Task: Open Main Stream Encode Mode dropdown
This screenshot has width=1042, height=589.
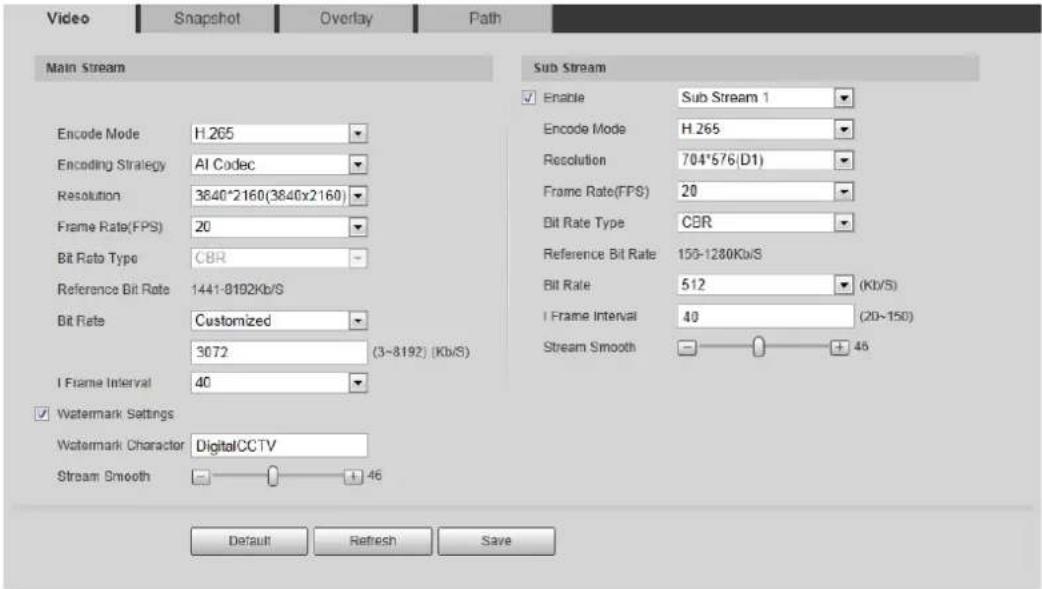Action: 279,134
